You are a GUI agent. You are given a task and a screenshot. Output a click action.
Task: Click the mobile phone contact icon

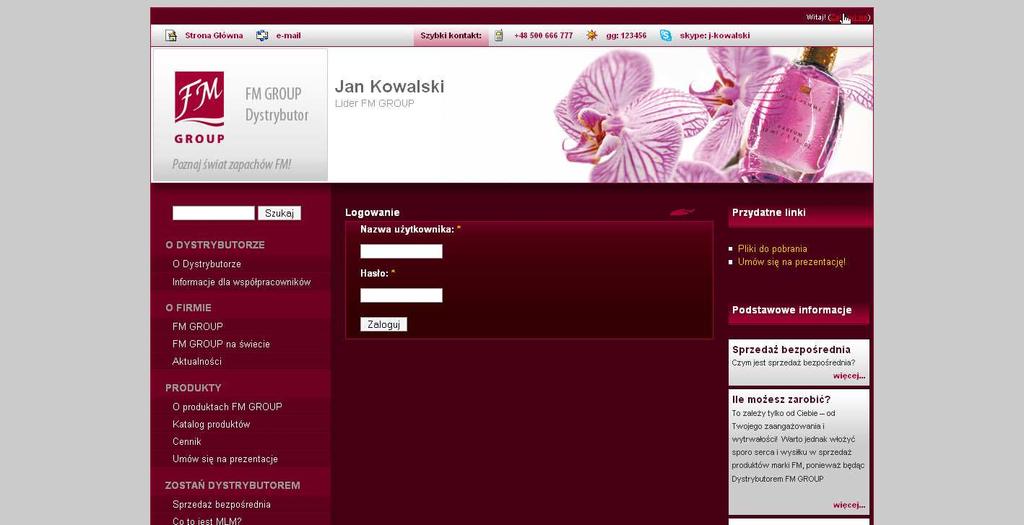coord(498,35)
